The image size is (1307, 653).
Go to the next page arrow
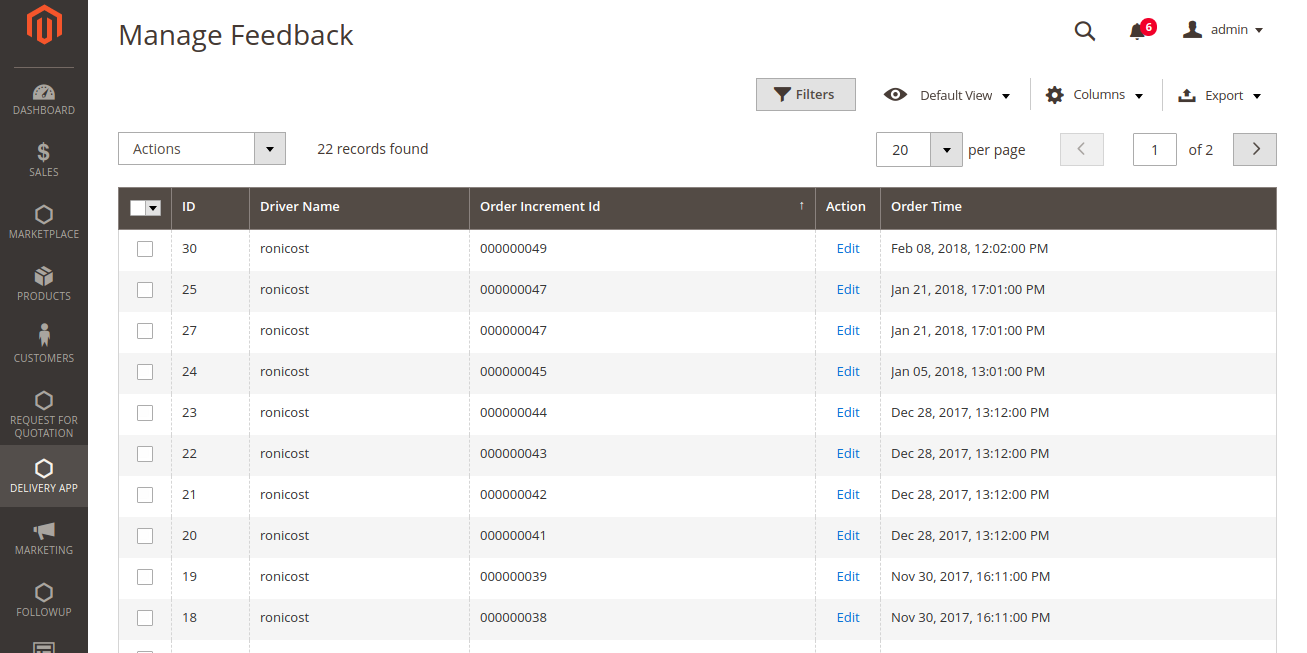(1255, 150)
